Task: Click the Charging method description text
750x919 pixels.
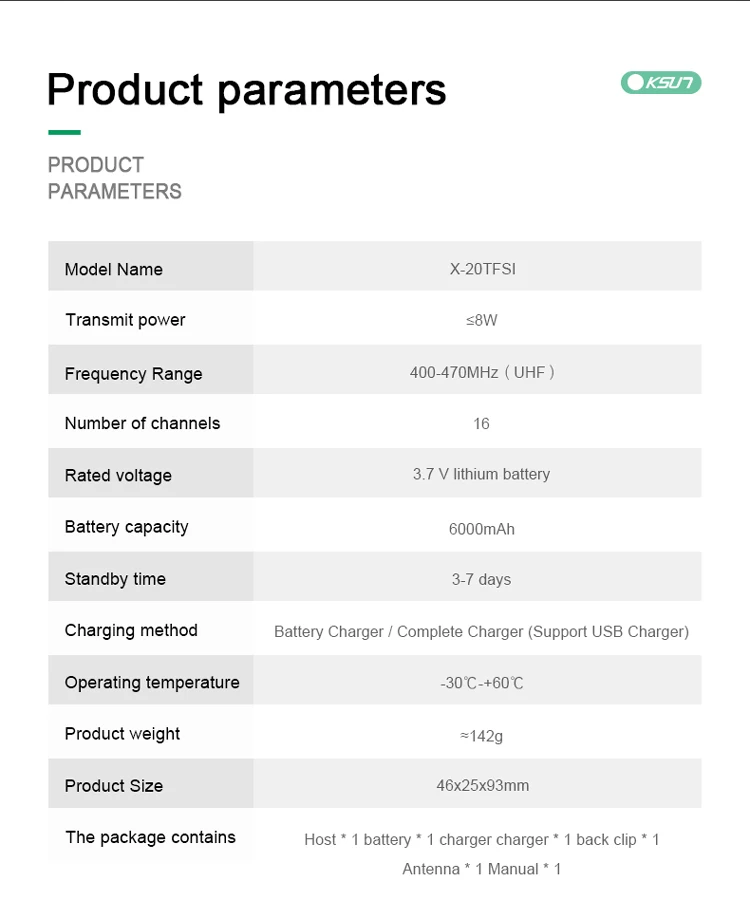Action: (x=481, y=632)
